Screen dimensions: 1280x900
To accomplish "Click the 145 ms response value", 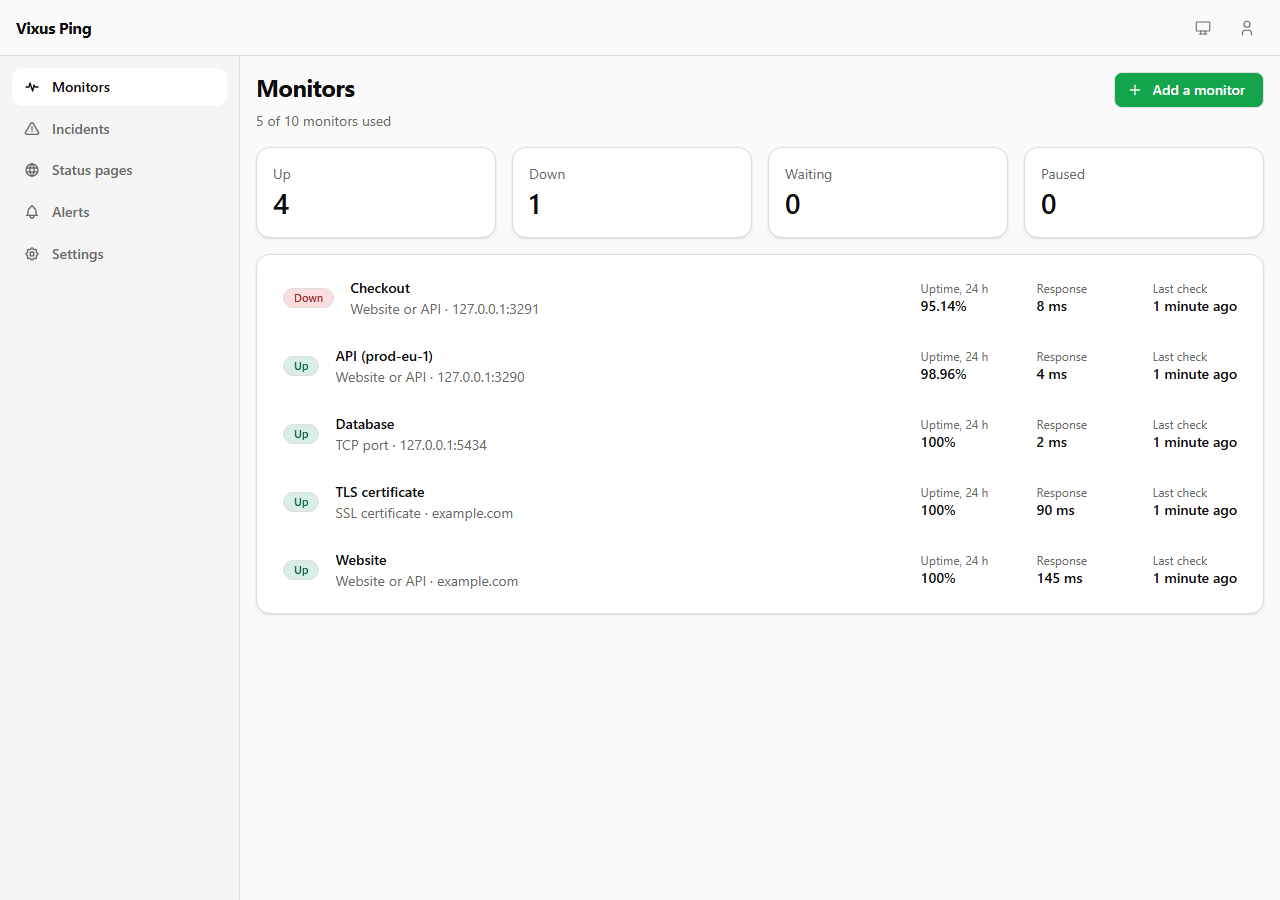I will coord(1060,578).
